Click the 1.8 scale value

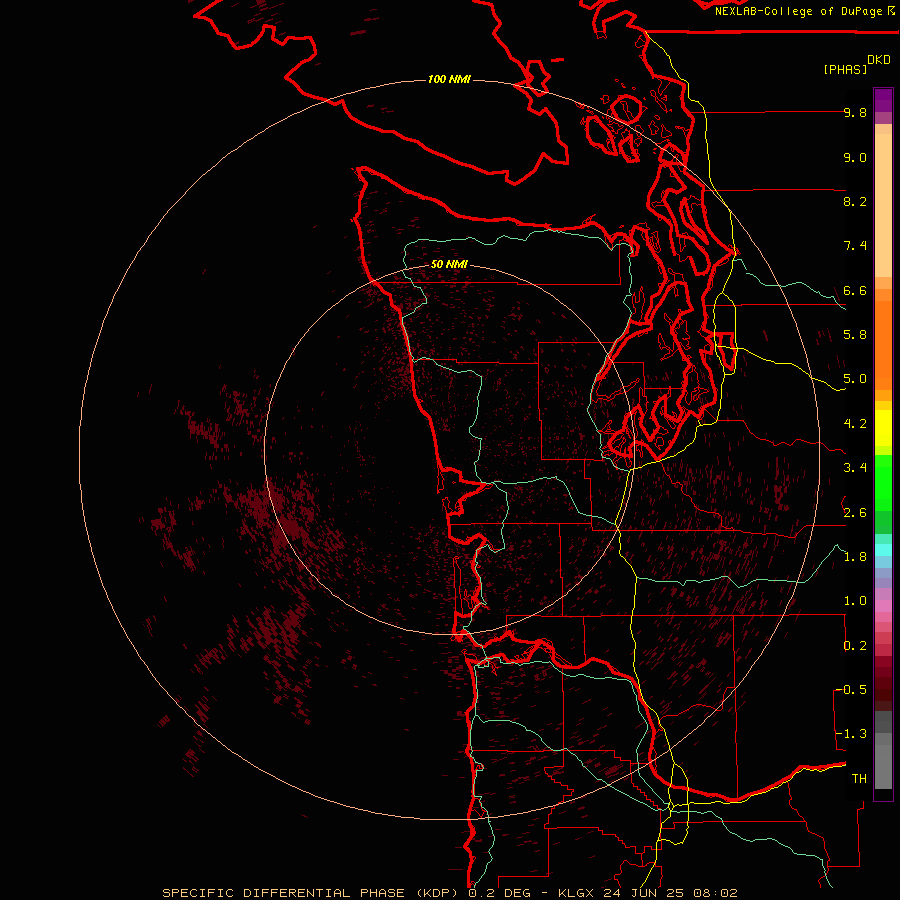coord(855,557)
